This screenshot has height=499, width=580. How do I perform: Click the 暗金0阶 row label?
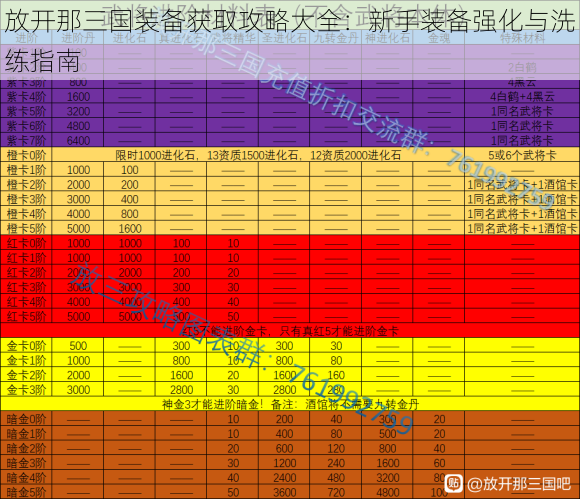[x=26, y=419]
